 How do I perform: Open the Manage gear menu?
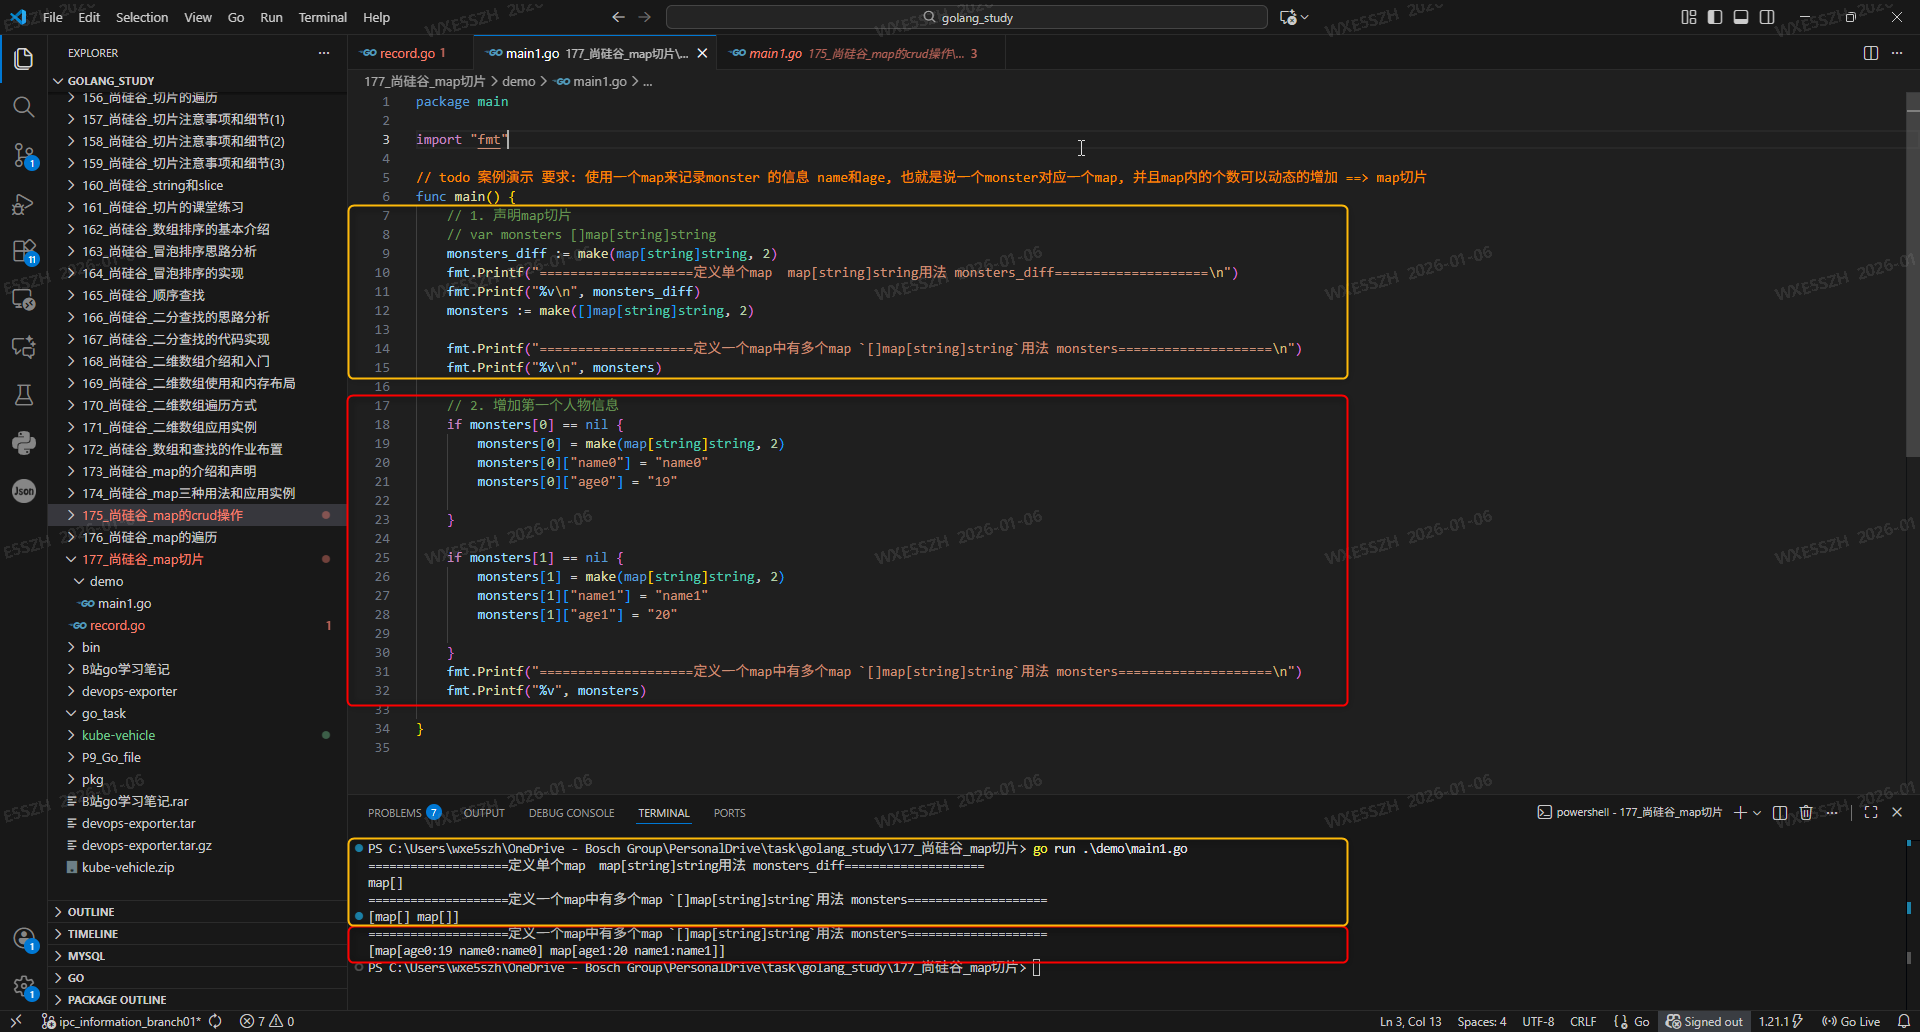point(24,987)
